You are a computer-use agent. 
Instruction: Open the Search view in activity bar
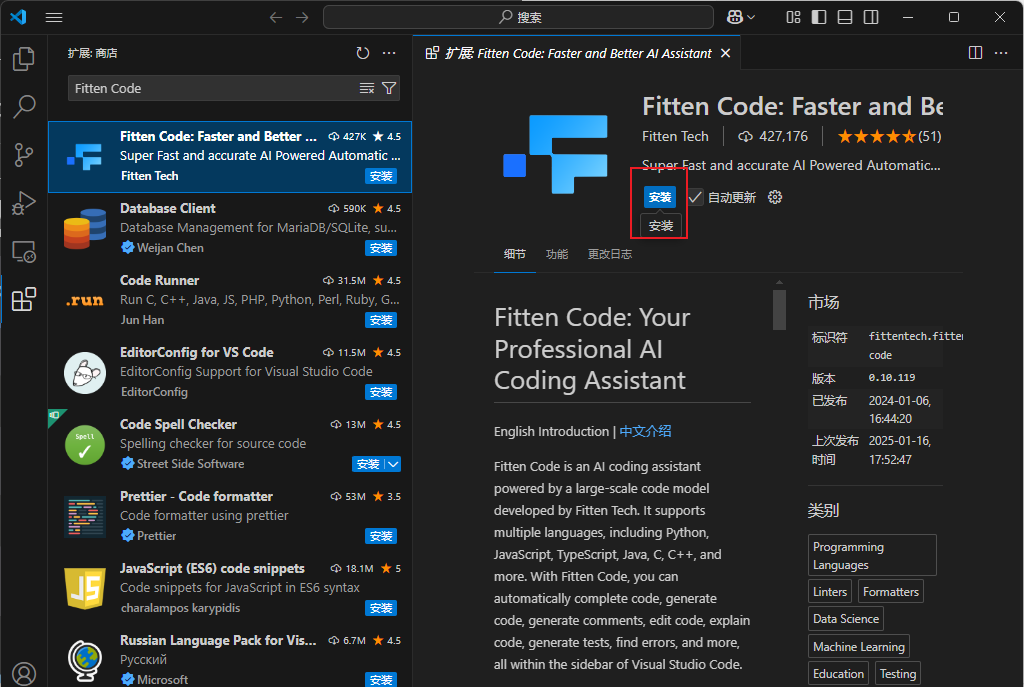click(x=24, y=106)
